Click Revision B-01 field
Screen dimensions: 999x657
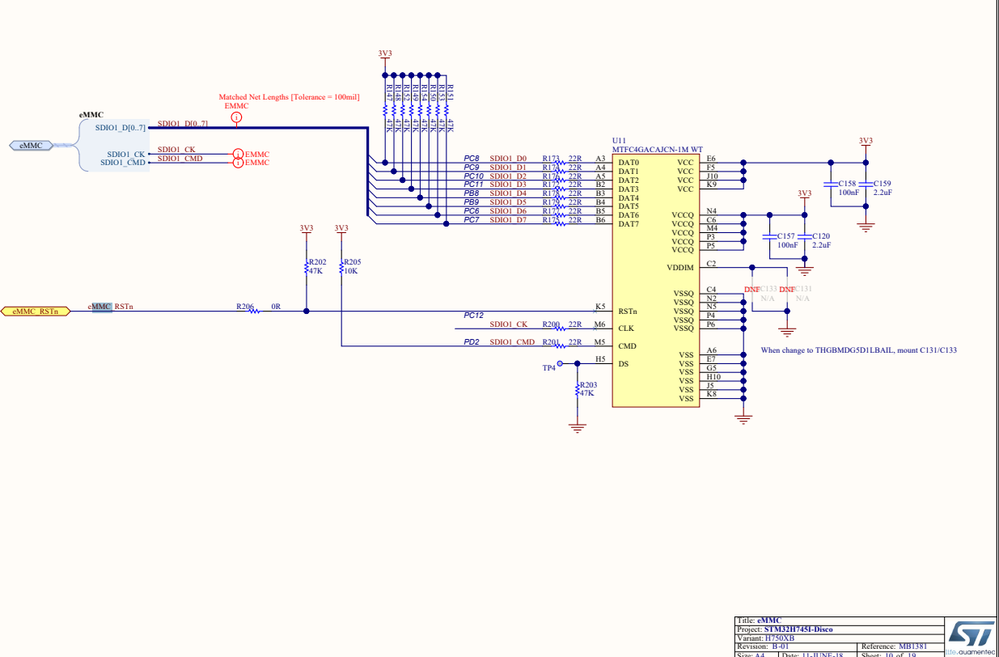coord(762,646)
